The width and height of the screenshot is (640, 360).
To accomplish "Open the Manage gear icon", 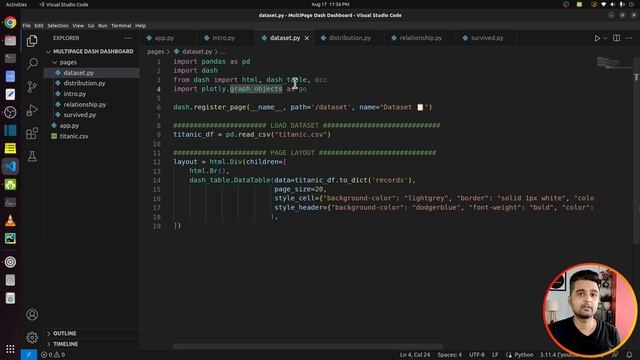I will pos(32,337).
